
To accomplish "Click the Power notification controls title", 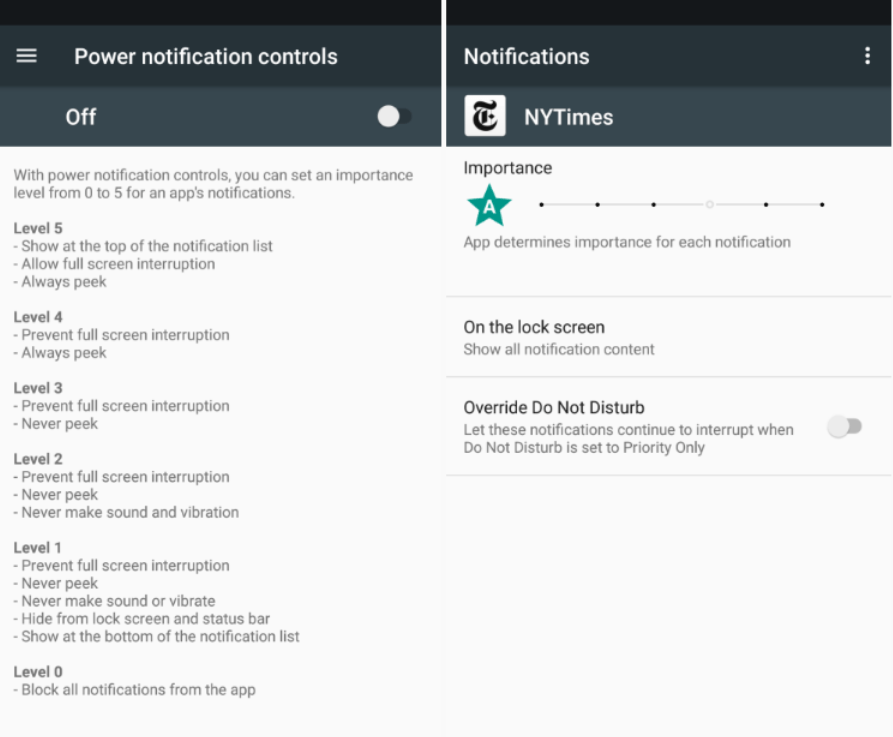I will (206, 57).
